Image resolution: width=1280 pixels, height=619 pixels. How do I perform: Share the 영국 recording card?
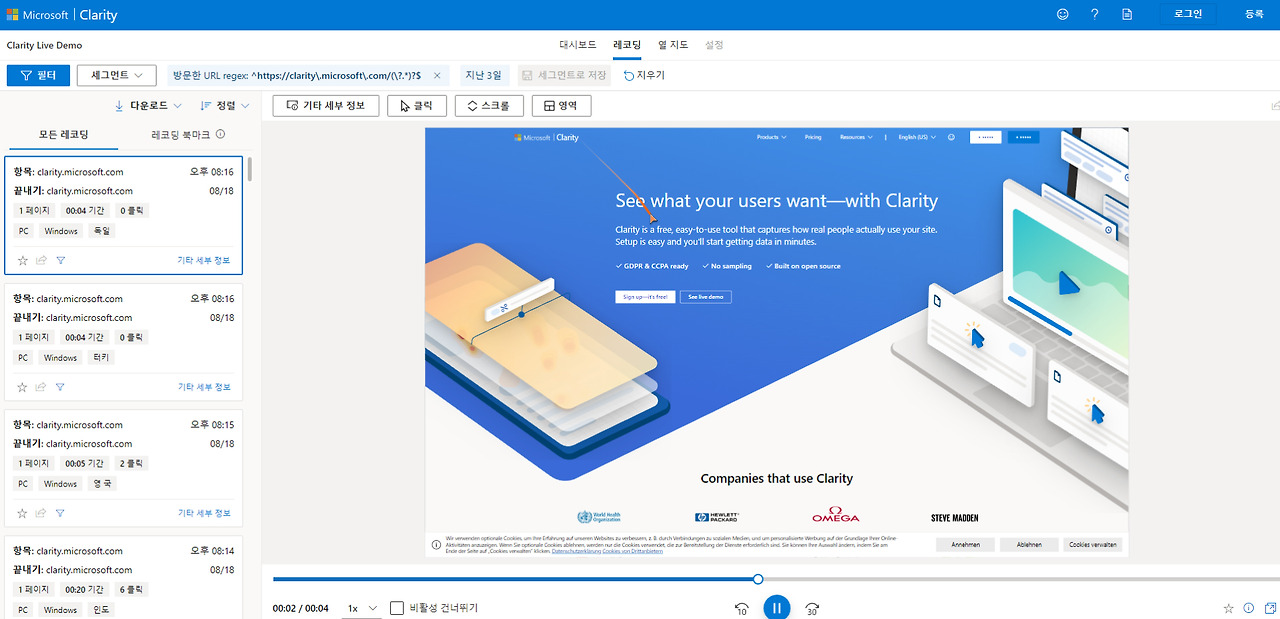click(x=41, y=513)
